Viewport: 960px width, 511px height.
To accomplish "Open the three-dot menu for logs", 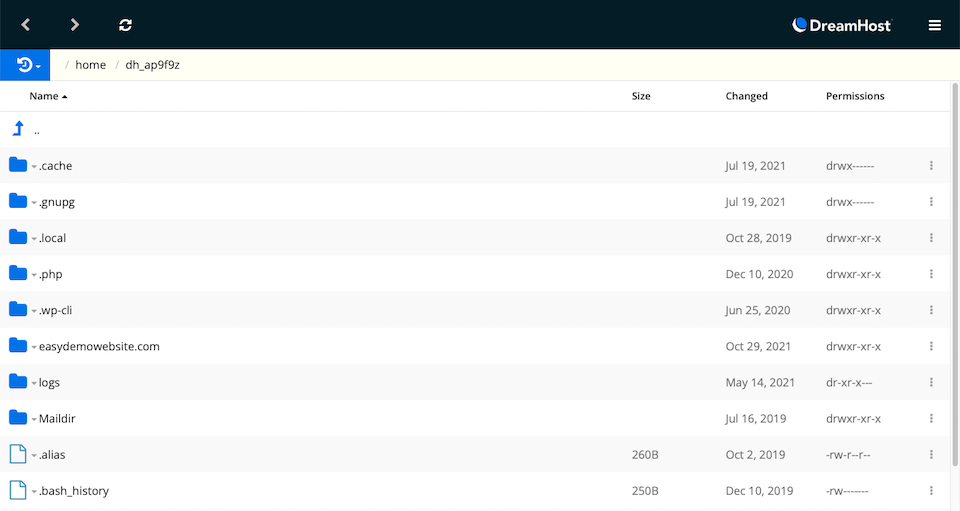I will pos(931,382).
